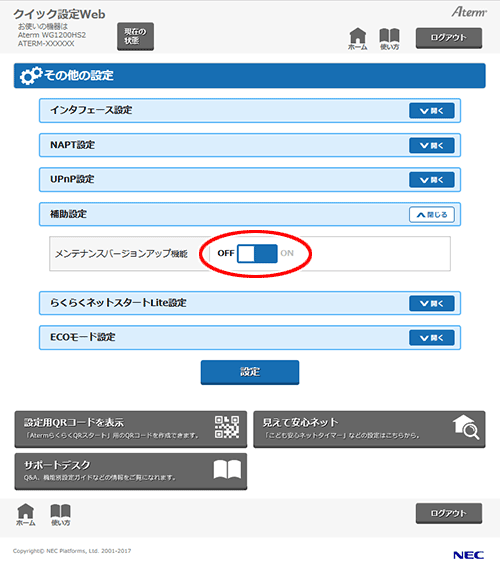Screen dimensions: 500x568
Task: Expand the NAPT設定 section
Action: tap(432, 145)
